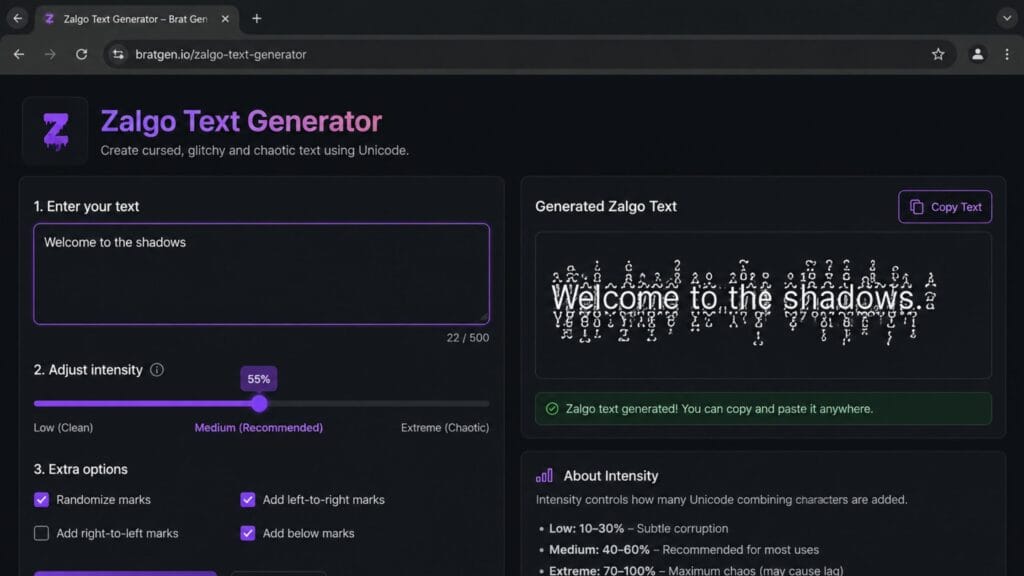Click the '55%' intensity tooltip
The width and height of the screenshot is (1024, 576).
click(x=259, y=379)
